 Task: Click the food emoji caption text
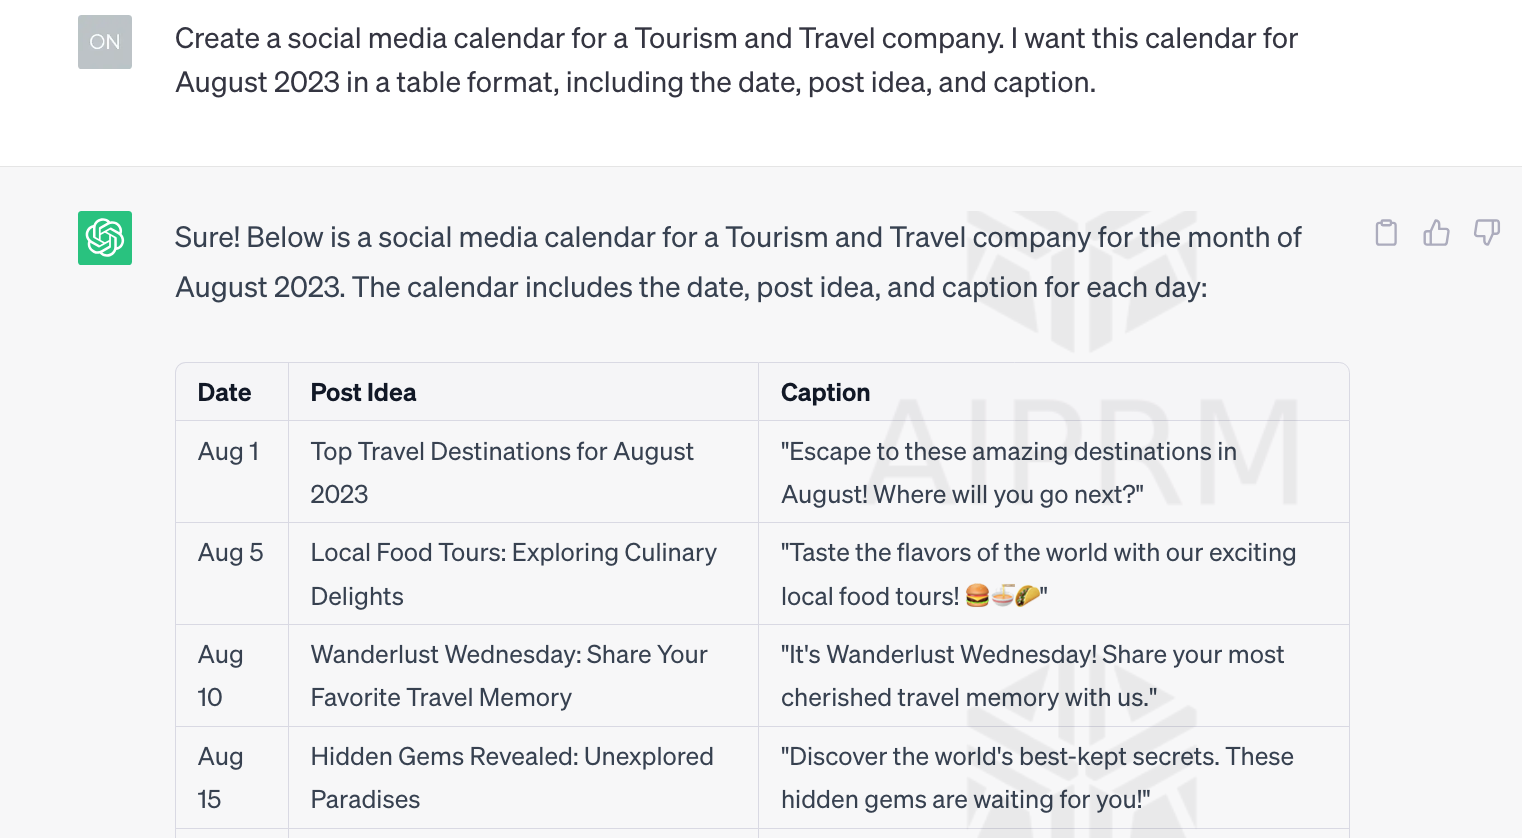pos(1038,574)
